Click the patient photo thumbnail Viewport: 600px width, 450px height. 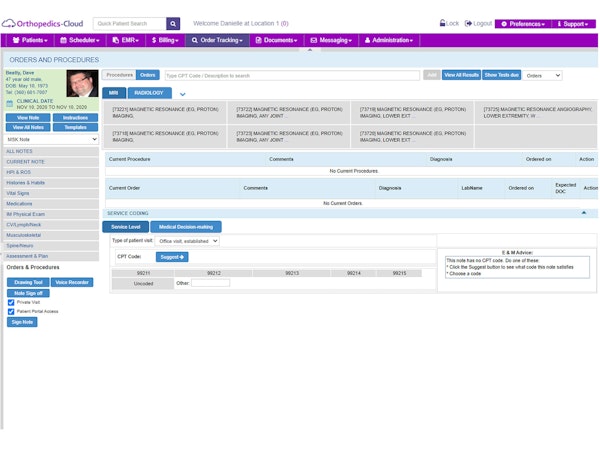[x=82, y=83]
